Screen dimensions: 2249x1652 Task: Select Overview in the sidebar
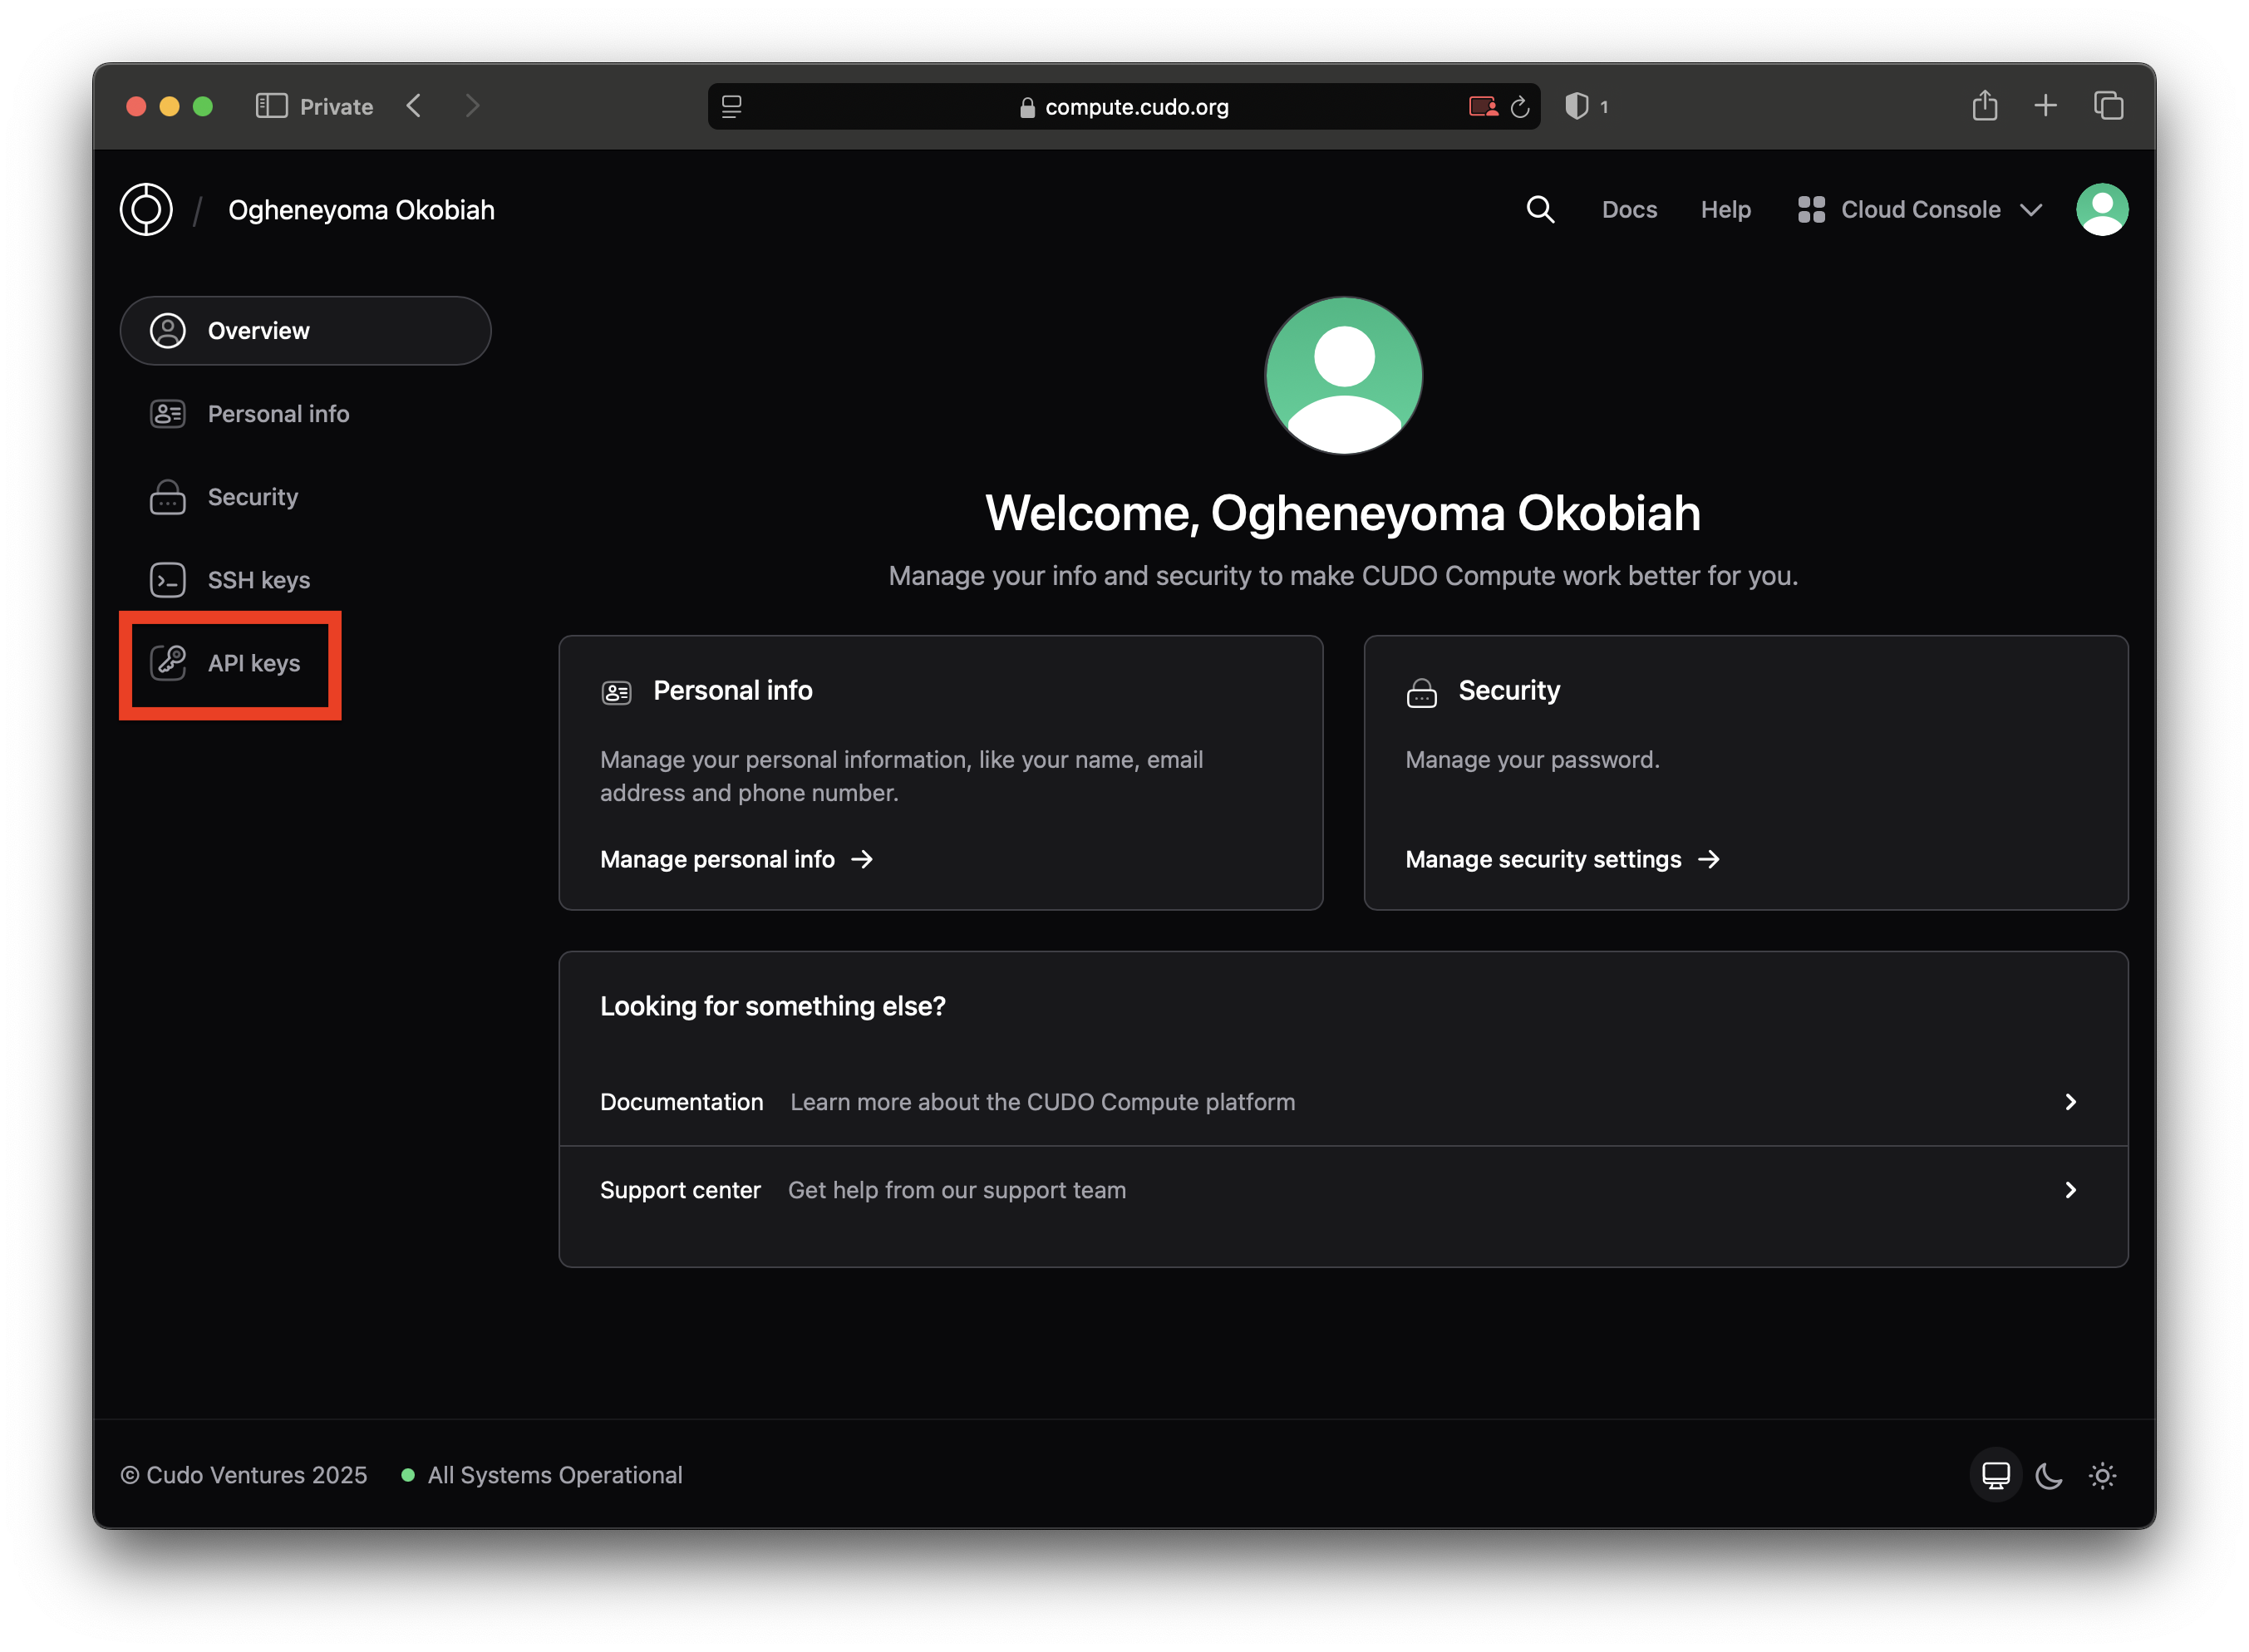pyautogui.click(x=305, y=331)
